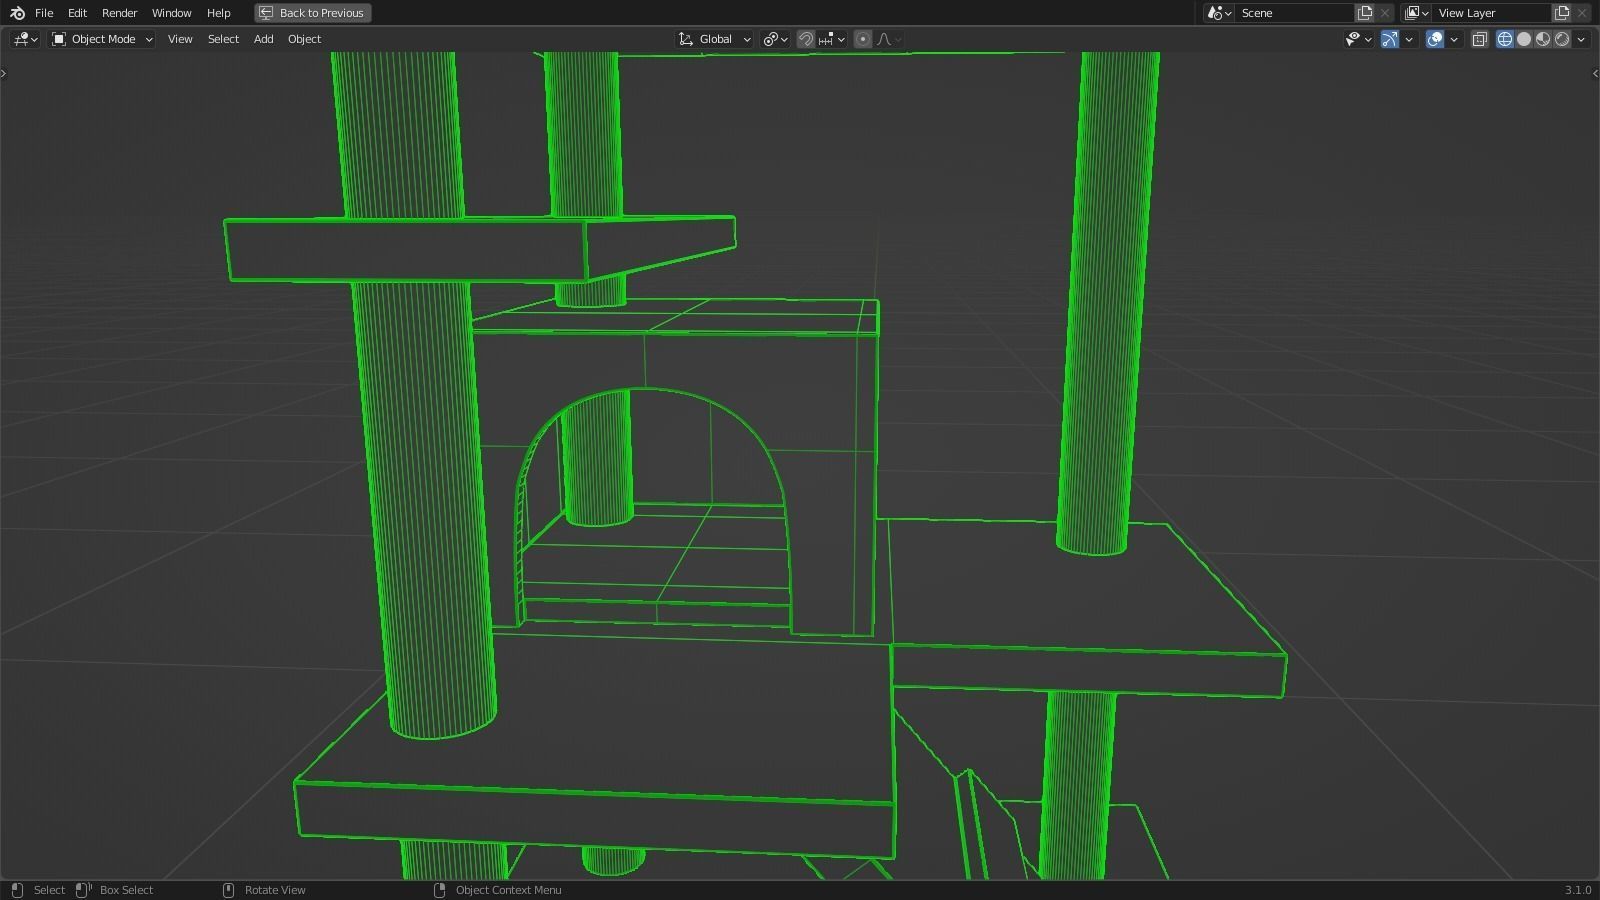Switch to rendered viewport shading

1562,39
